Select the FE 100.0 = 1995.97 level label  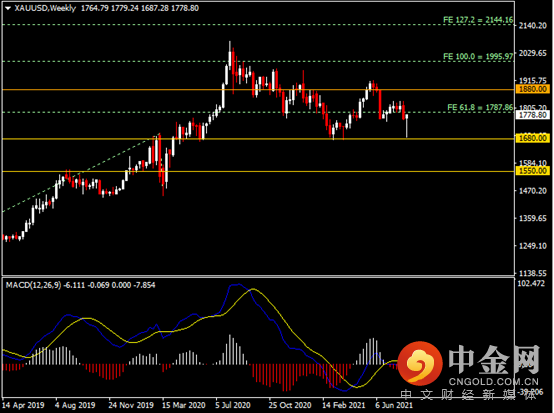click(478, 56)
